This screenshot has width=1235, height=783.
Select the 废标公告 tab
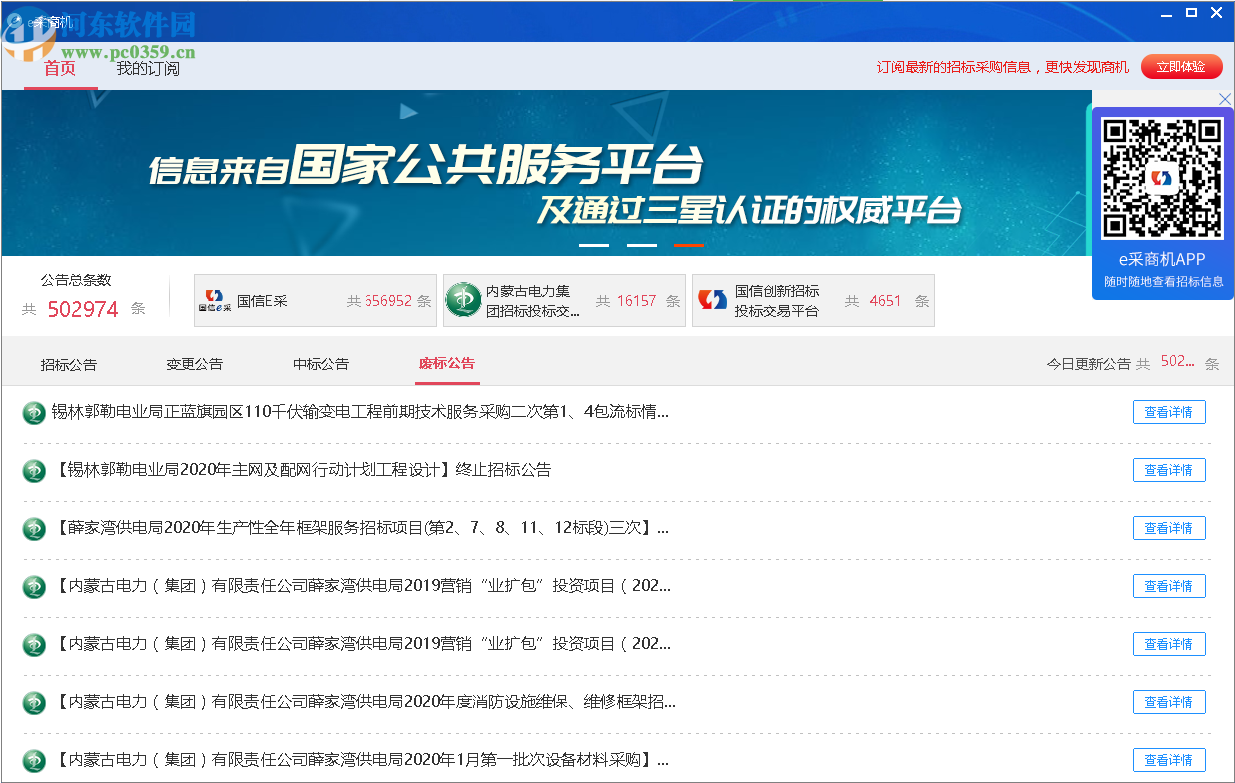click(447, 363)
